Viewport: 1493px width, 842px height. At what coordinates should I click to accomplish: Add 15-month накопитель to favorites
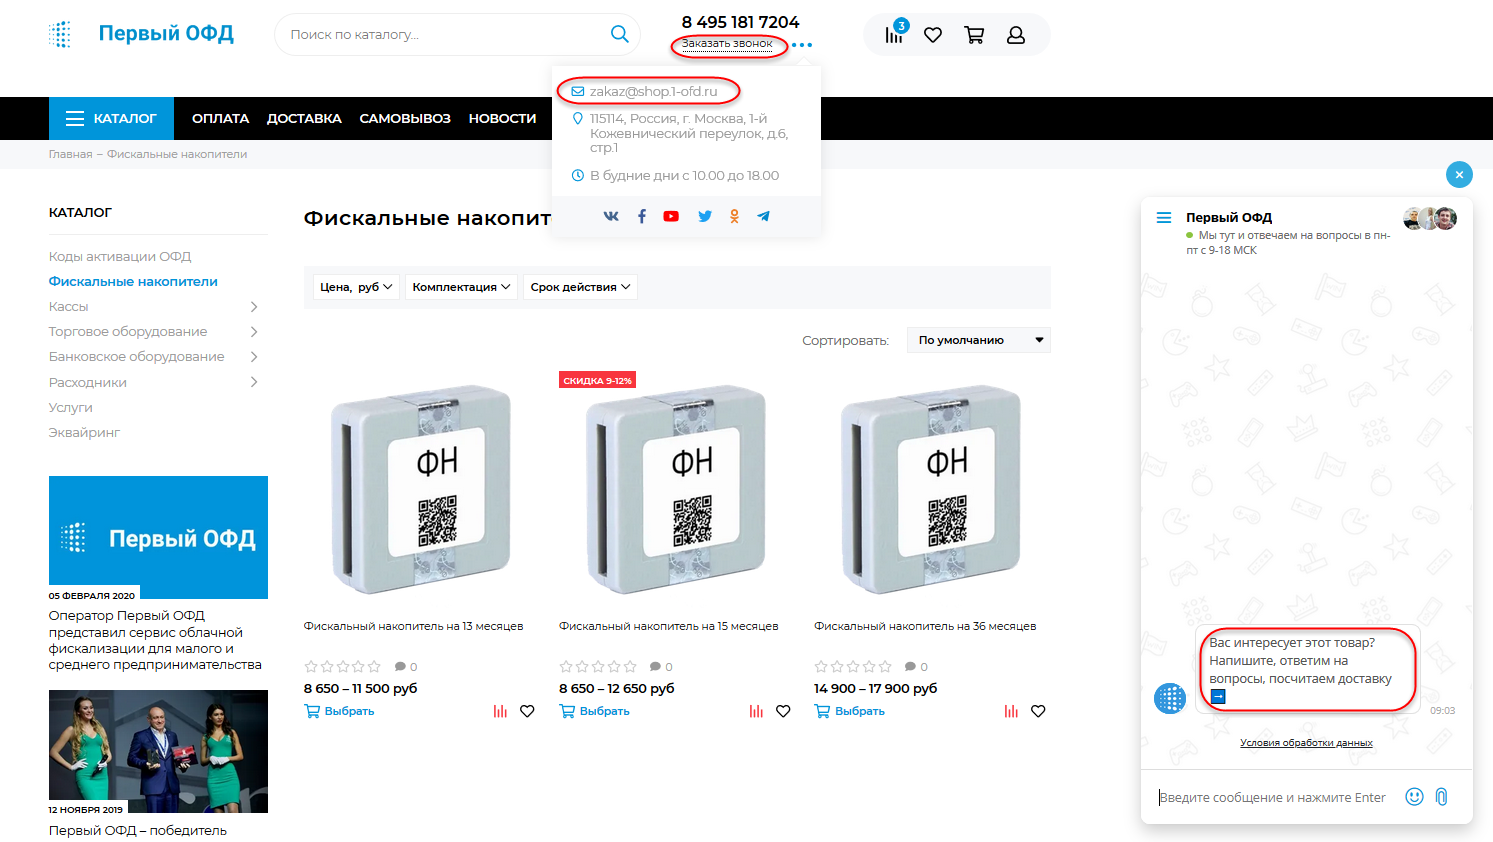[x=783, y=711]
